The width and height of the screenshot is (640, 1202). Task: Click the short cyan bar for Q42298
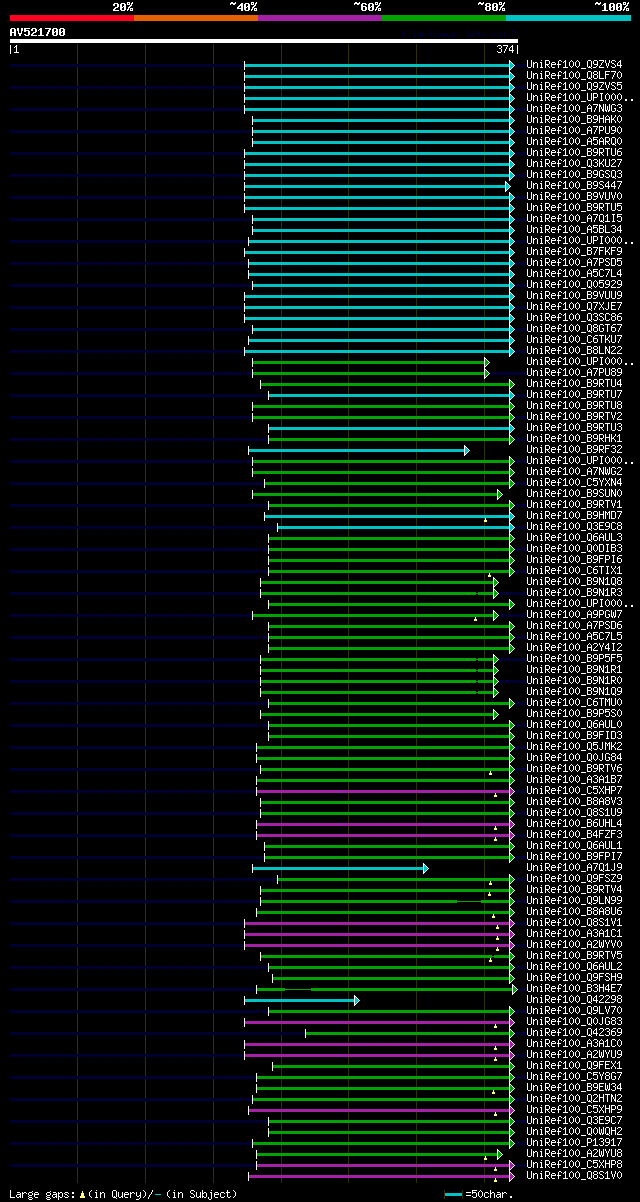[301, 1000]
